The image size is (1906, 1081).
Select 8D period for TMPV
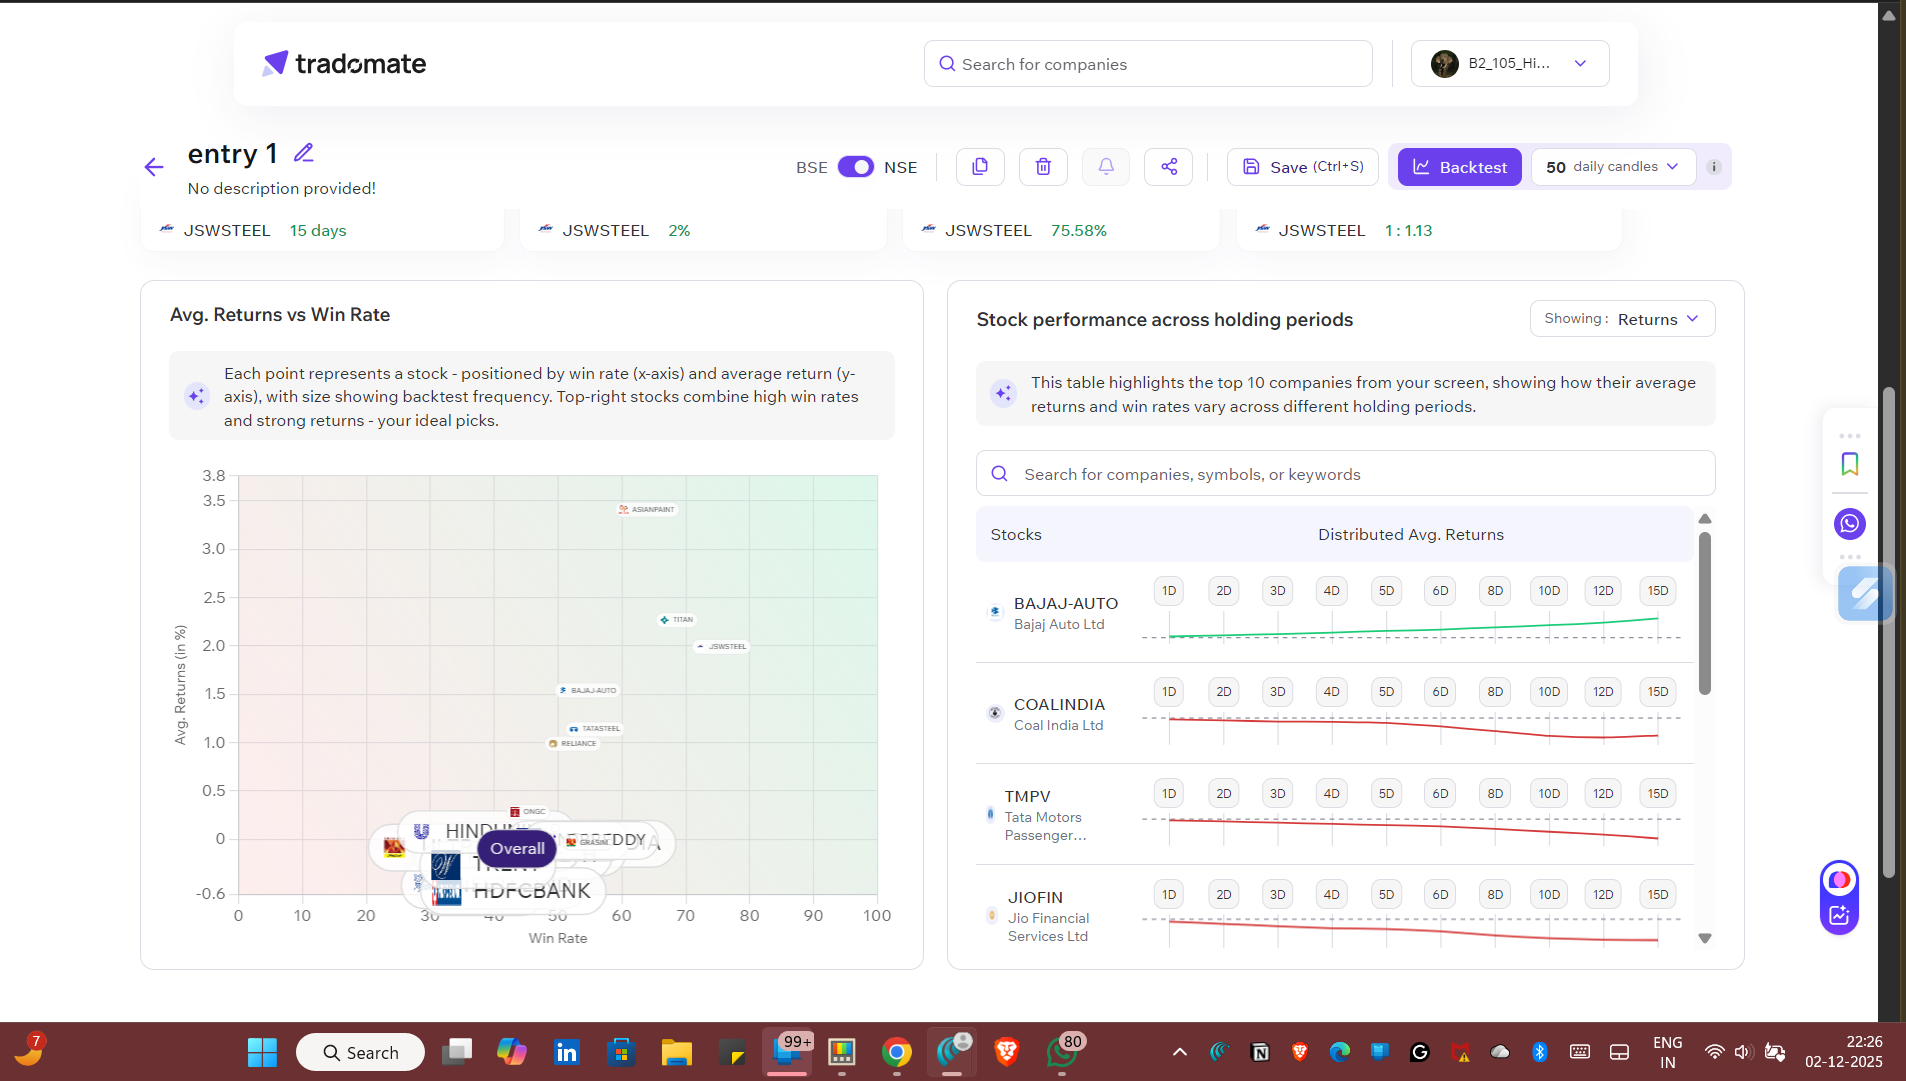click(1495, 794)
